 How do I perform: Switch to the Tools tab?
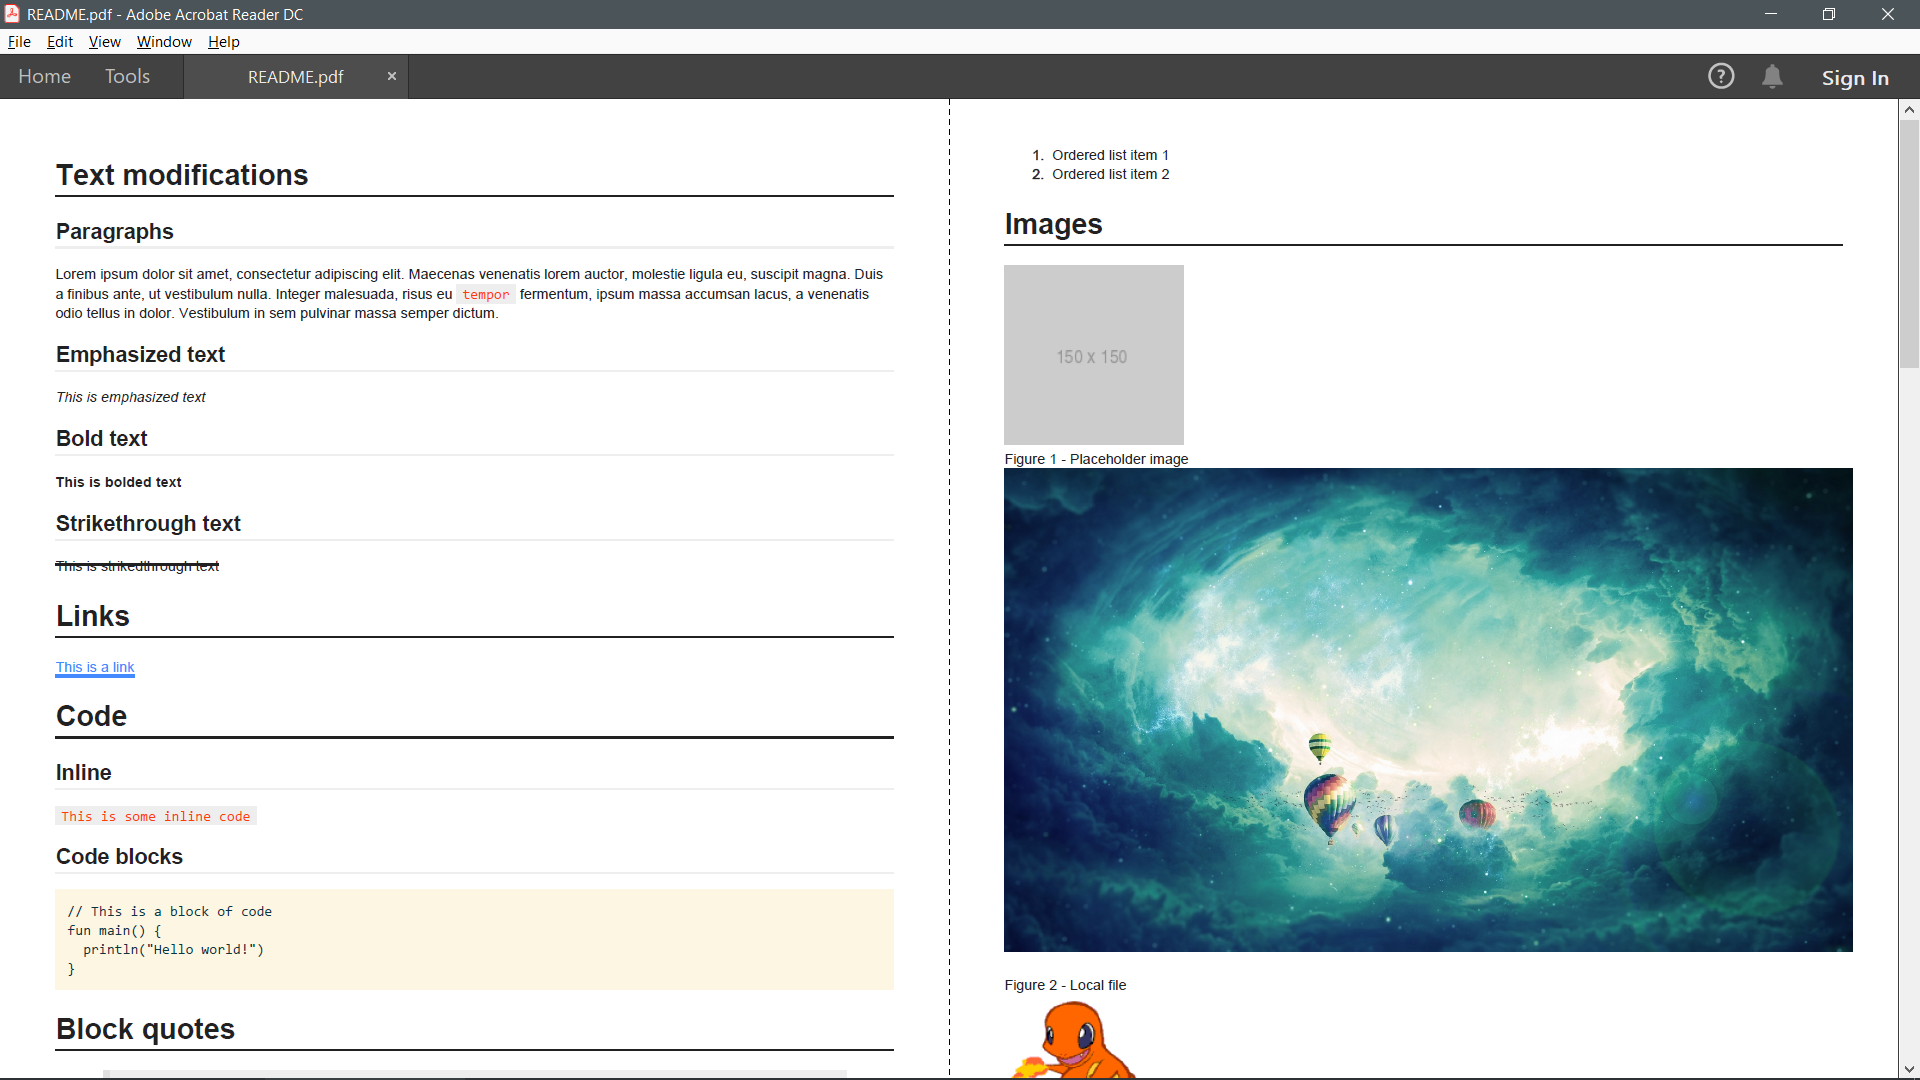(127, 77)
